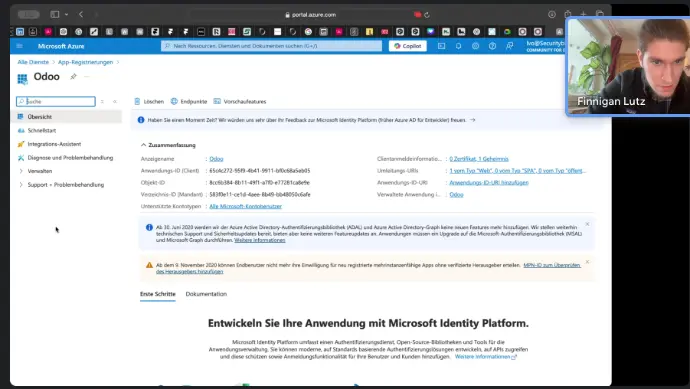Open the LinkedIn bookmark favicon
The height and width of the screenshot is (389, 690).
click(x=20, y=32)
